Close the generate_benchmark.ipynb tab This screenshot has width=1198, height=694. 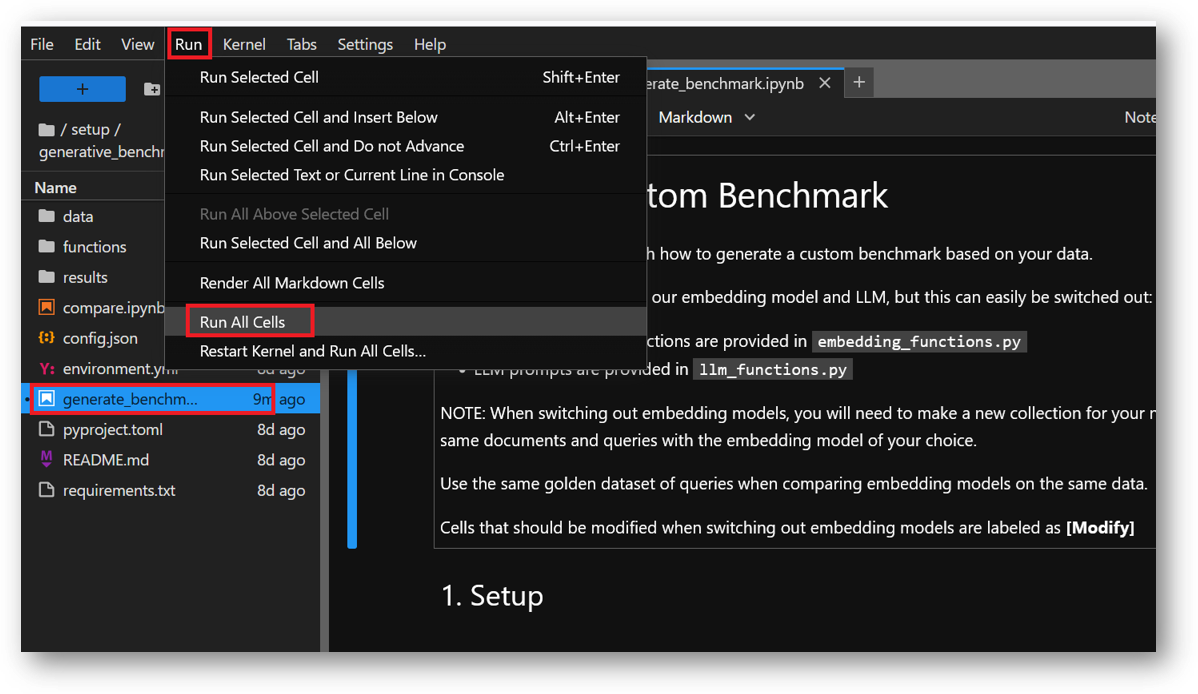pos(825,83)
